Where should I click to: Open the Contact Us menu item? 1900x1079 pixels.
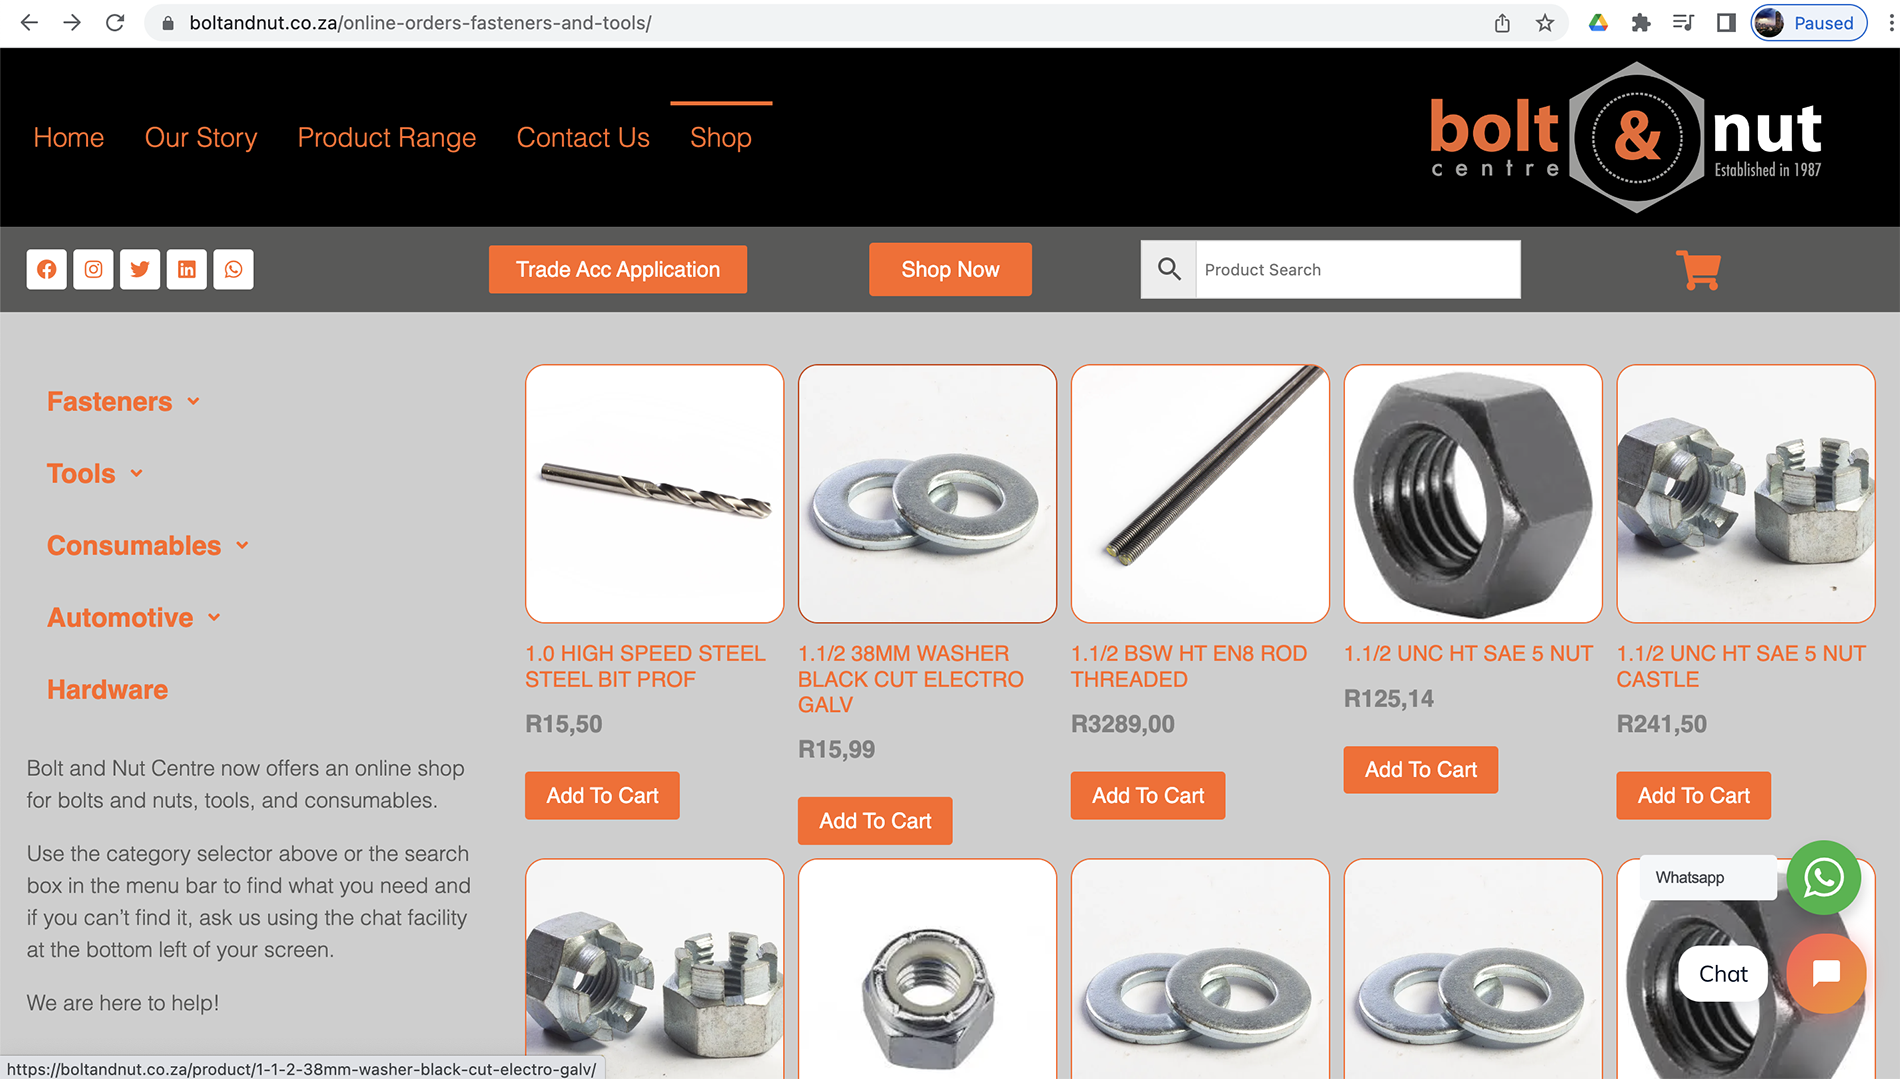pyautogui.click(x=583, y=137)
